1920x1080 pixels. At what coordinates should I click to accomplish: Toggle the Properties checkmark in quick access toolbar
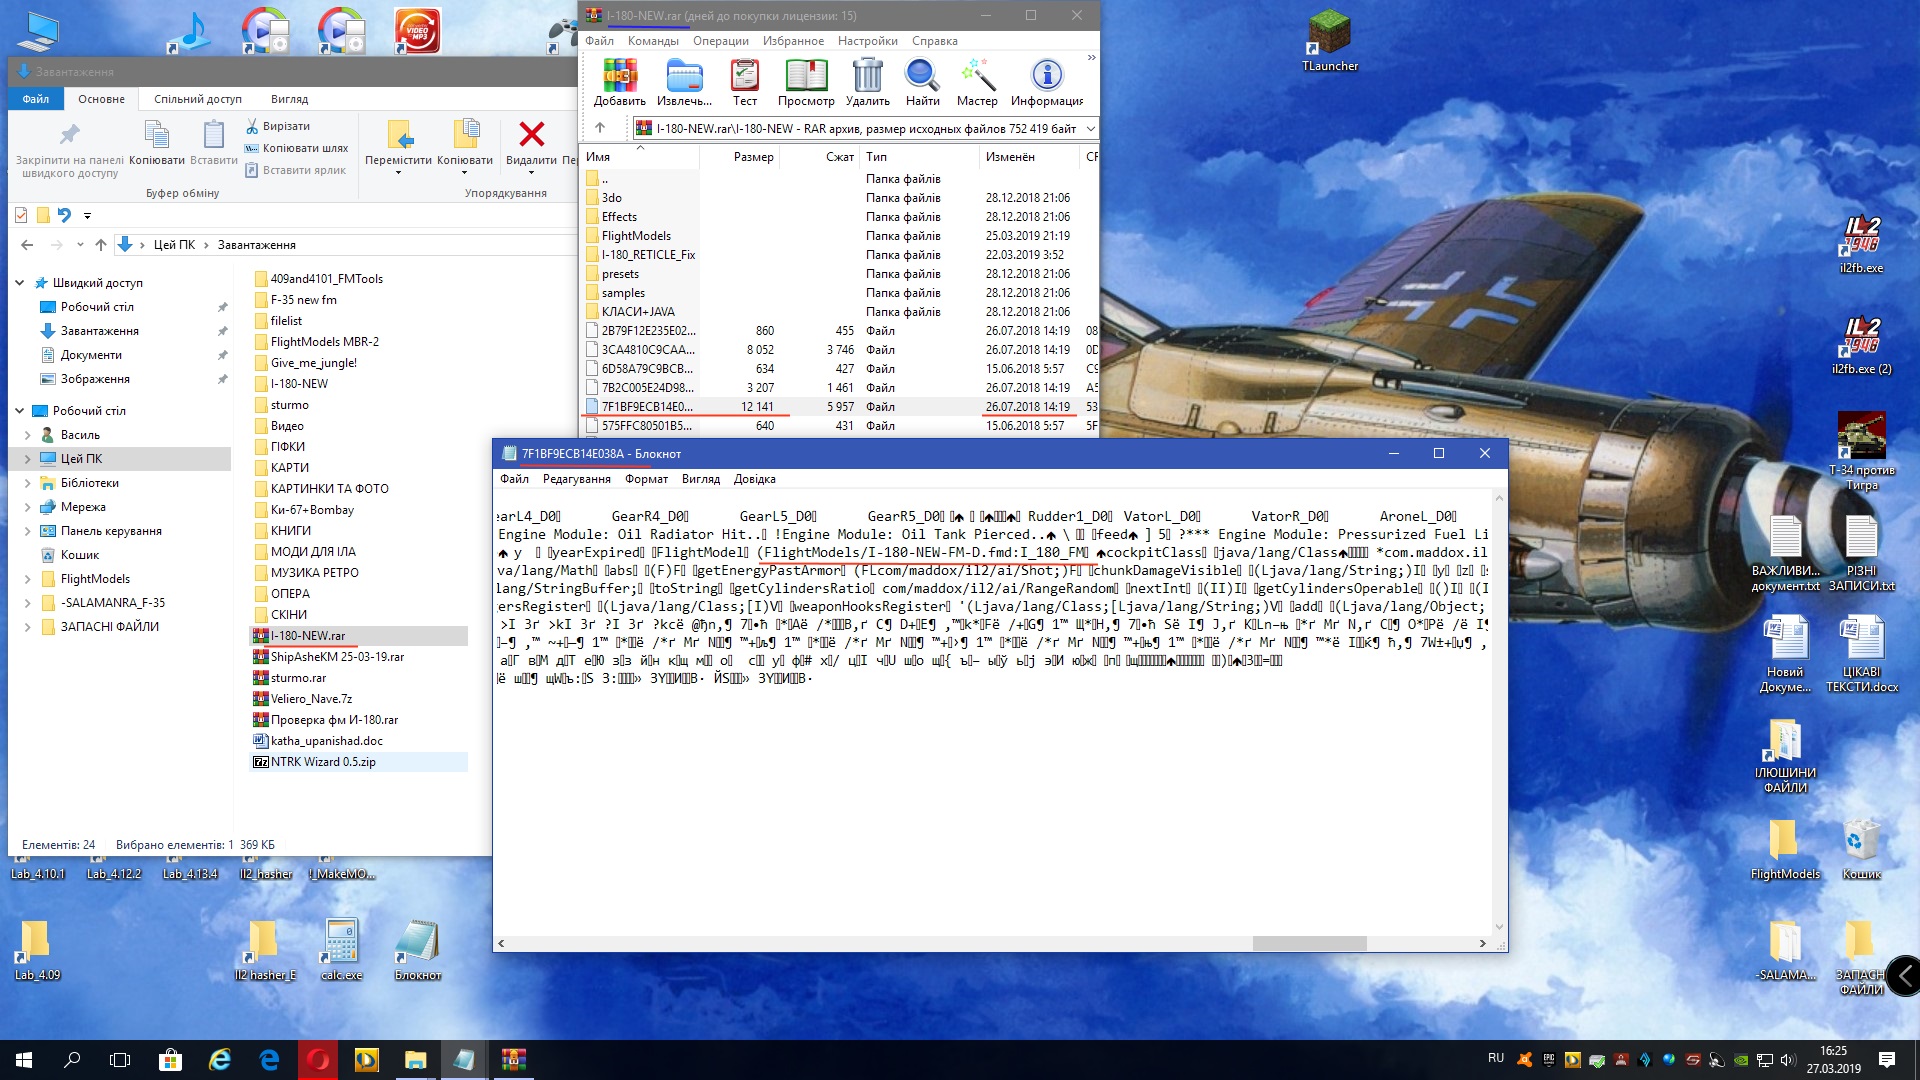point(22,215)
